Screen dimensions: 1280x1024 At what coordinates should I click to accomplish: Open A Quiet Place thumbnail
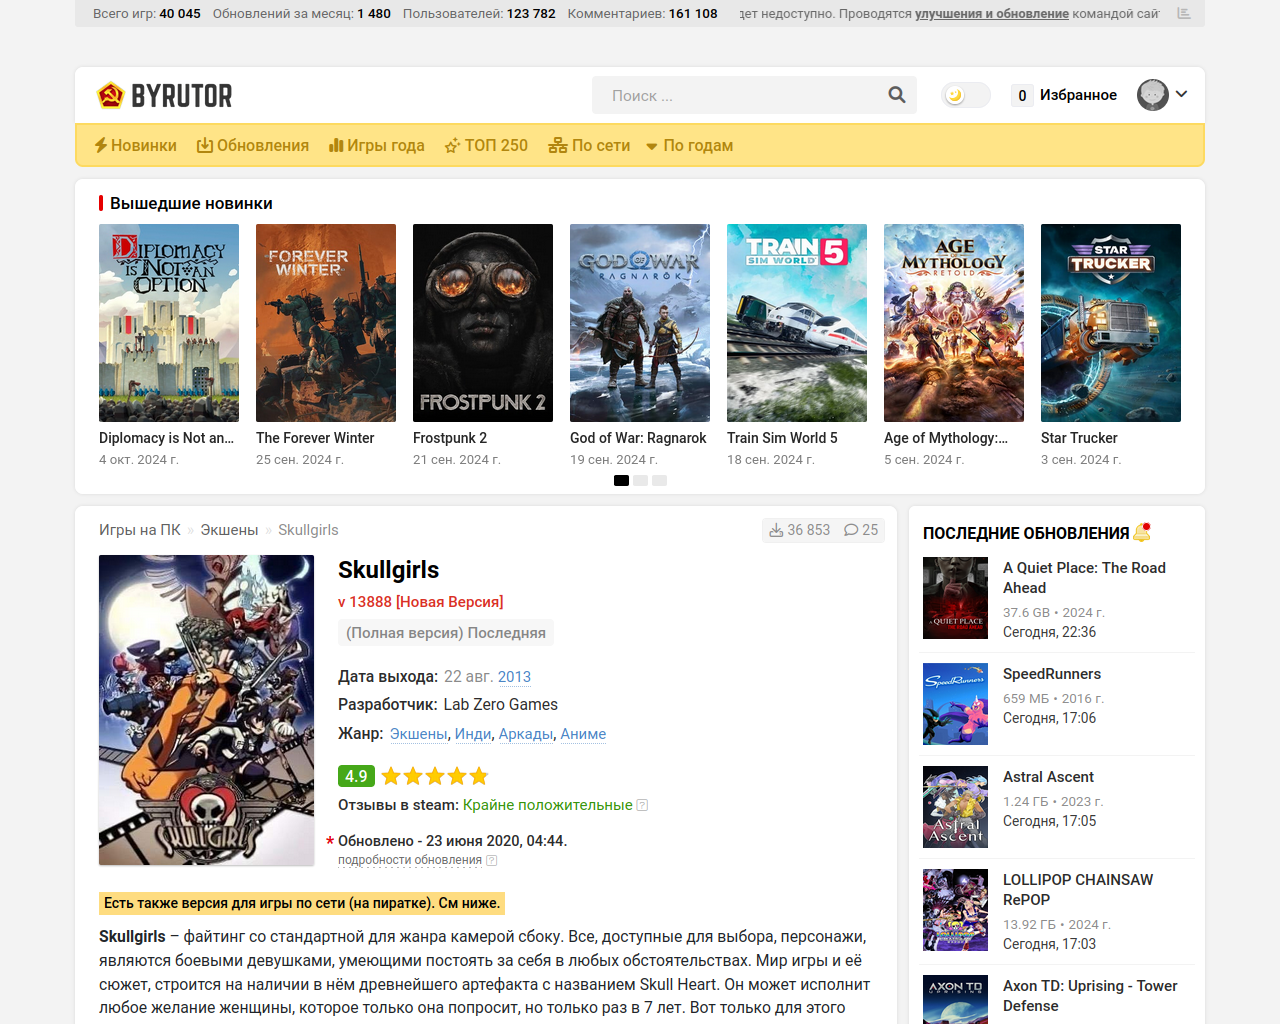point(955,598)
